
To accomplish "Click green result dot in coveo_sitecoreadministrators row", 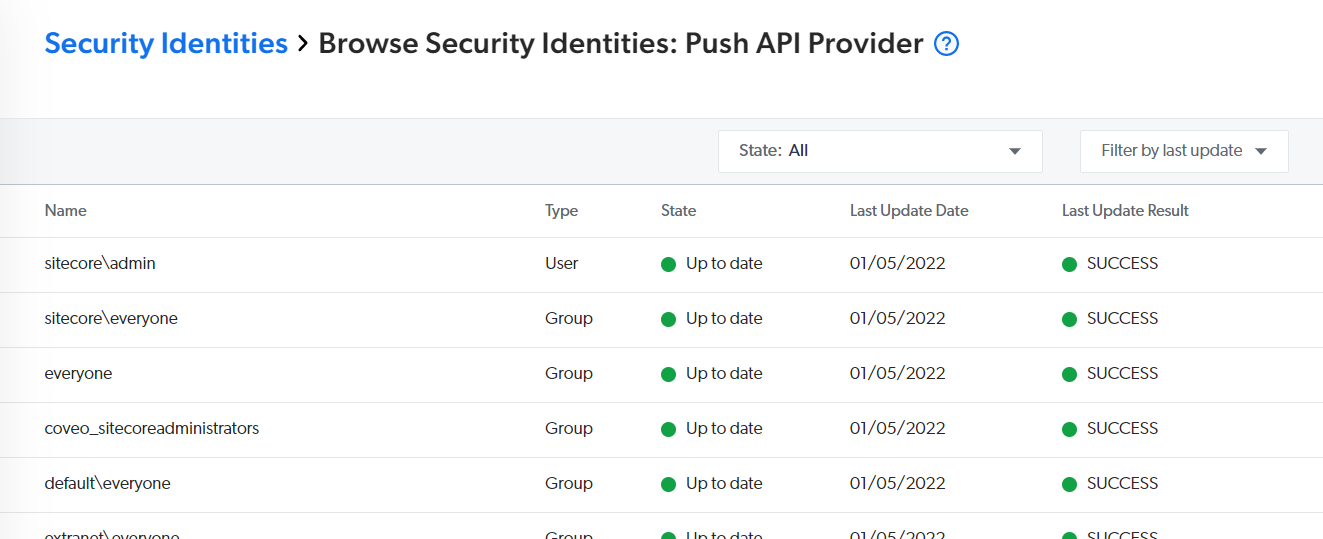I will pos(1069,430).
